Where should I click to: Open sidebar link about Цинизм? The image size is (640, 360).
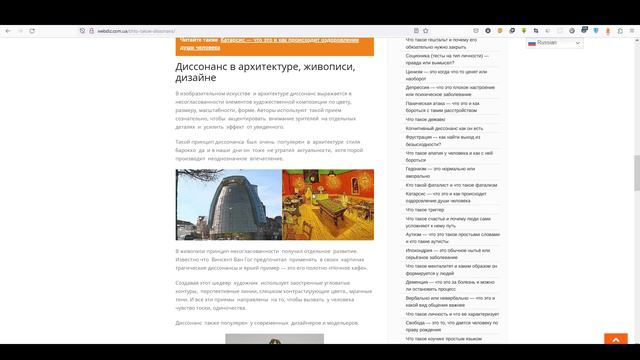446,75
